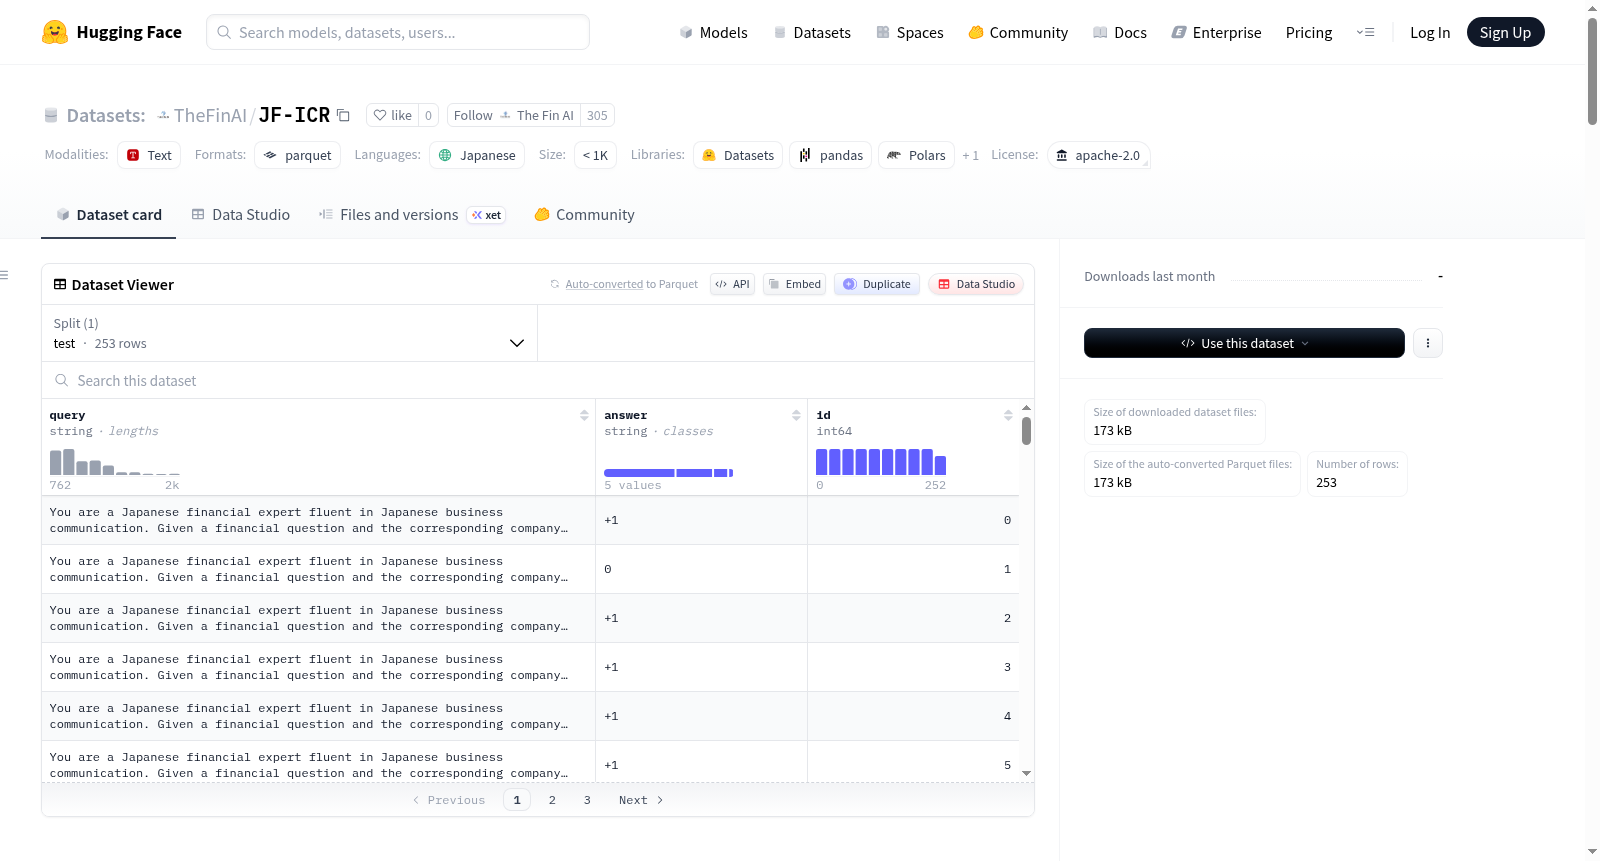
Task: Expand the Split test selector
Action: click(289, 333)
